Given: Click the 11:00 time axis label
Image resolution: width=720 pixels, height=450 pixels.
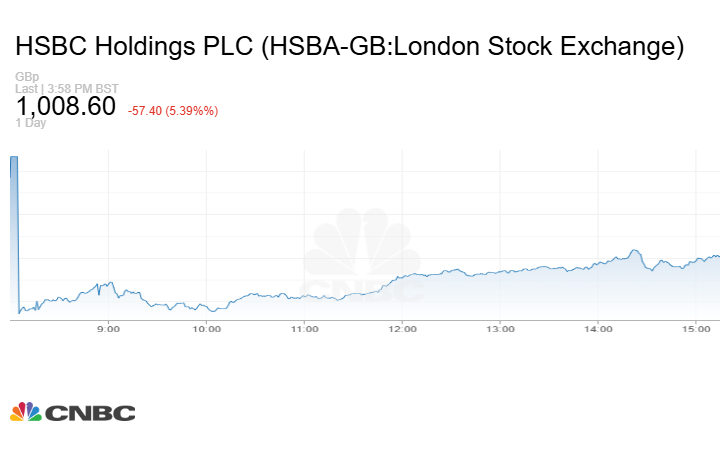Looking at the screenshot, I should (305, 328).
